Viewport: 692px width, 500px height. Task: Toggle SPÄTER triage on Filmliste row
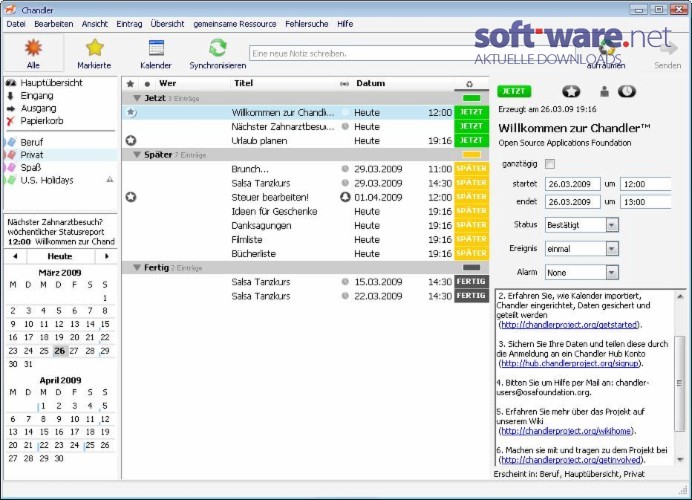click(471, 239)
